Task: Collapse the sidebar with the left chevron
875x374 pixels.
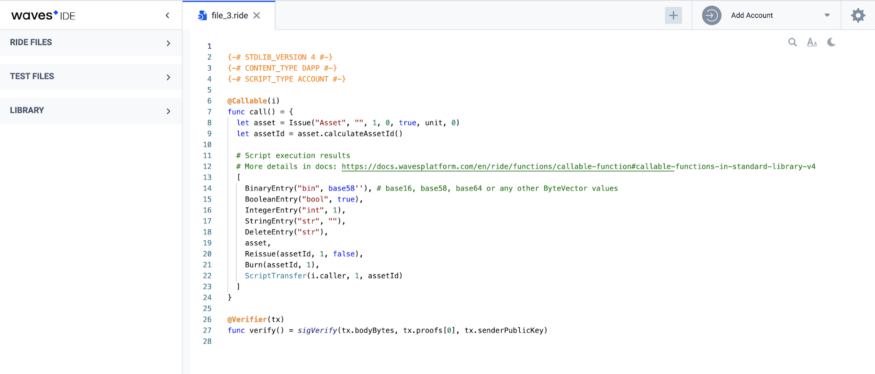Action: point(167,16)
